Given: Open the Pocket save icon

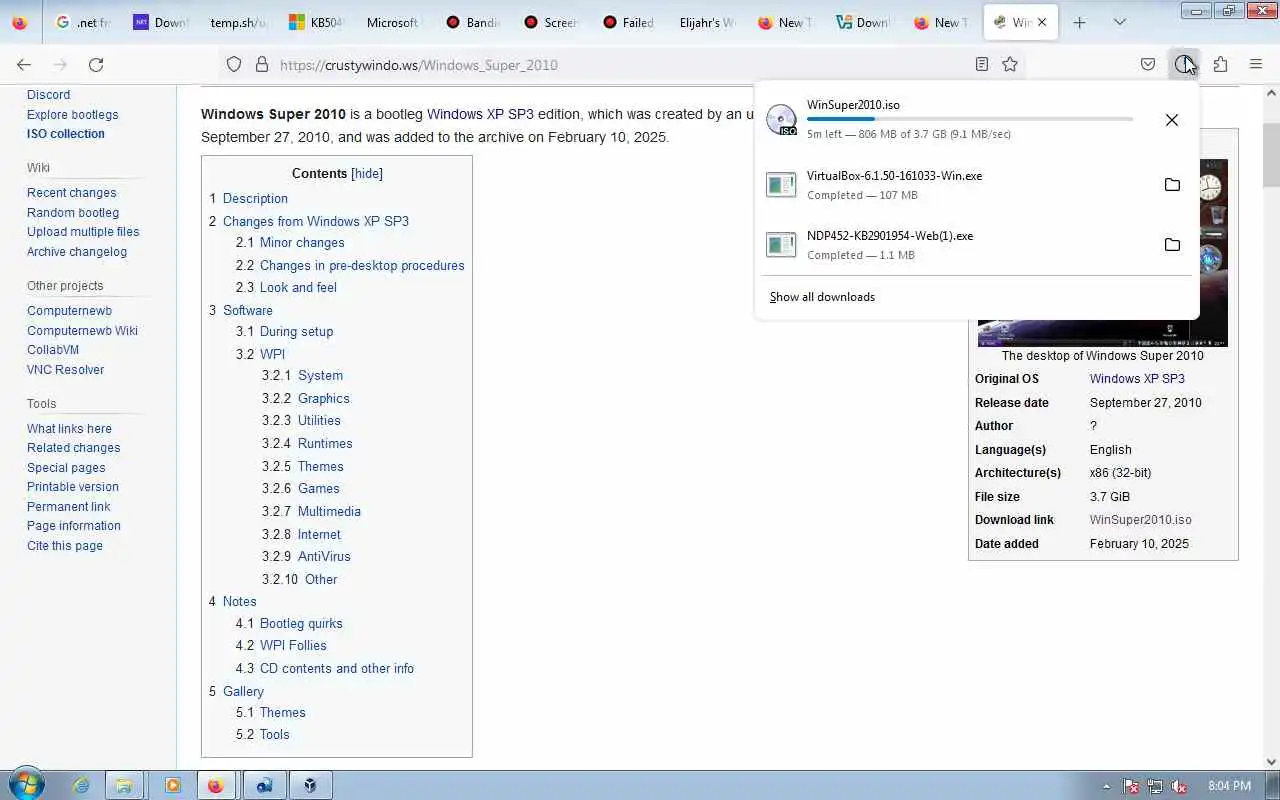Looking at the screenshot, I should (1148, 64).
